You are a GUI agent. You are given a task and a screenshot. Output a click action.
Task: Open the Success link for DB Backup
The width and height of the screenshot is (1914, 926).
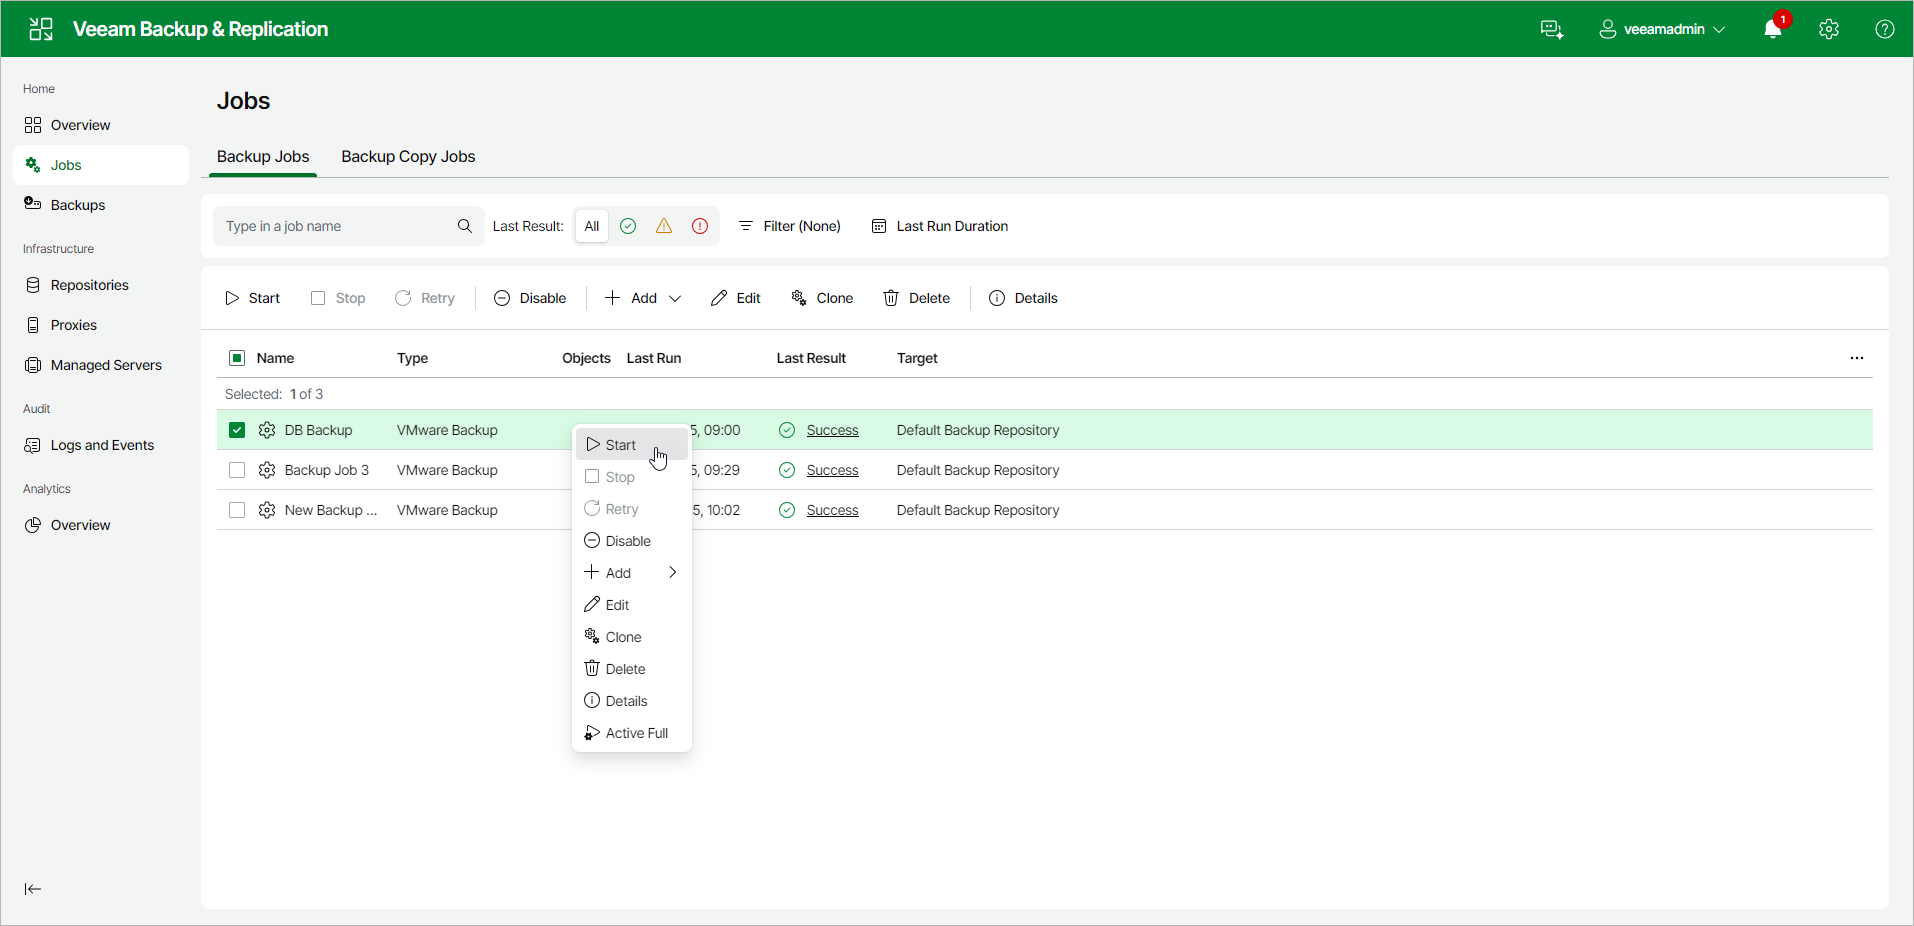[x=833, y=430]
